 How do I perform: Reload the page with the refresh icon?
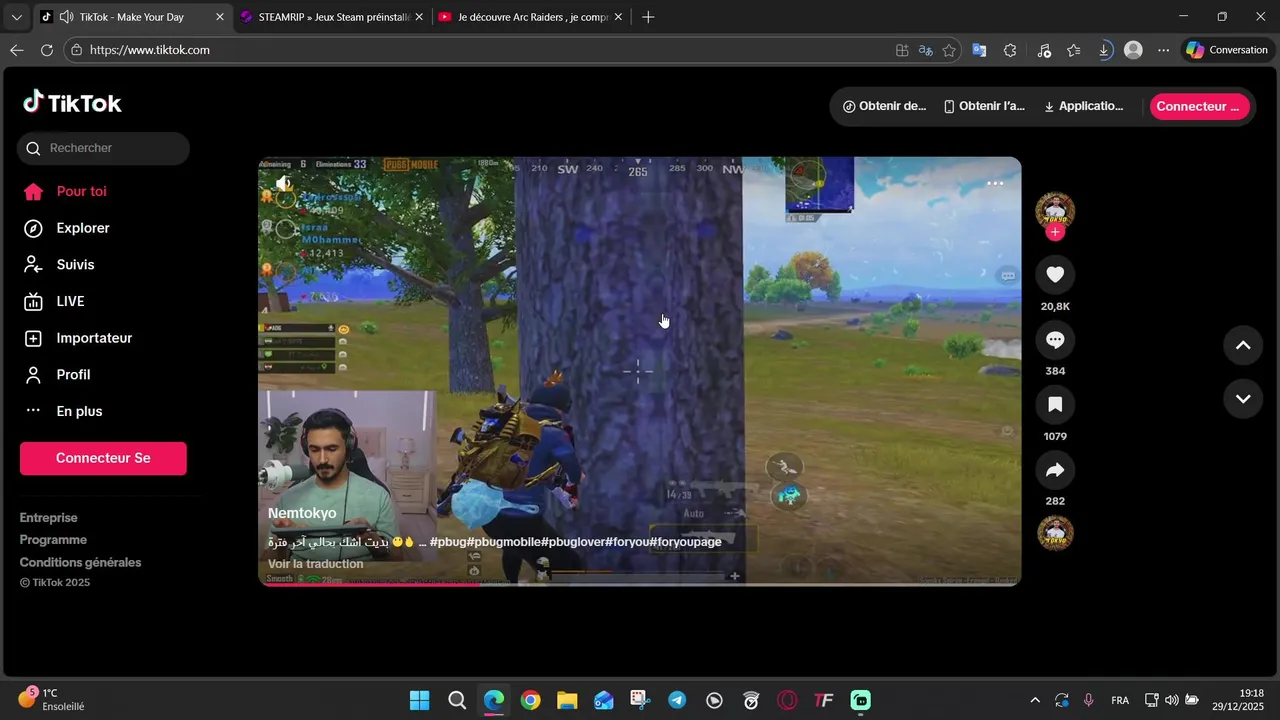tap(47, 50)
